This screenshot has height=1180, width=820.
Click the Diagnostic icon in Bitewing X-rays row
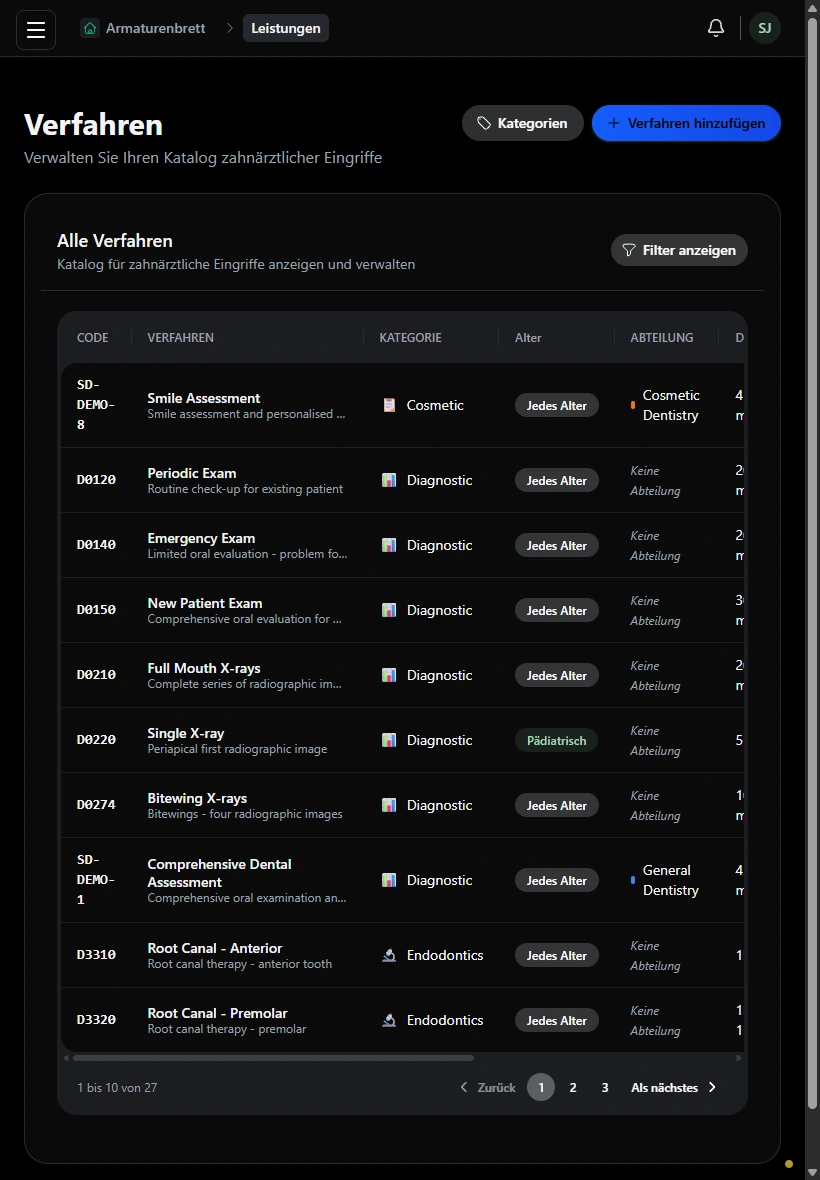pyautogui.click(x=389, y=805)
